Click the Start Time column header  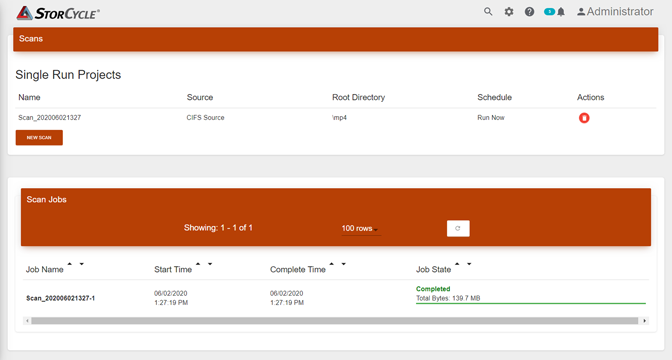pyautogui.click(x=173, y=270)
